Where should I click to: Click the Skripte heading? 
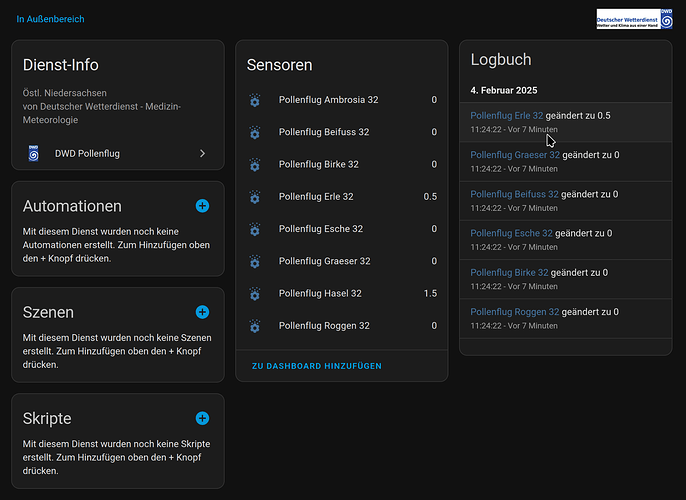coord(47,419)
